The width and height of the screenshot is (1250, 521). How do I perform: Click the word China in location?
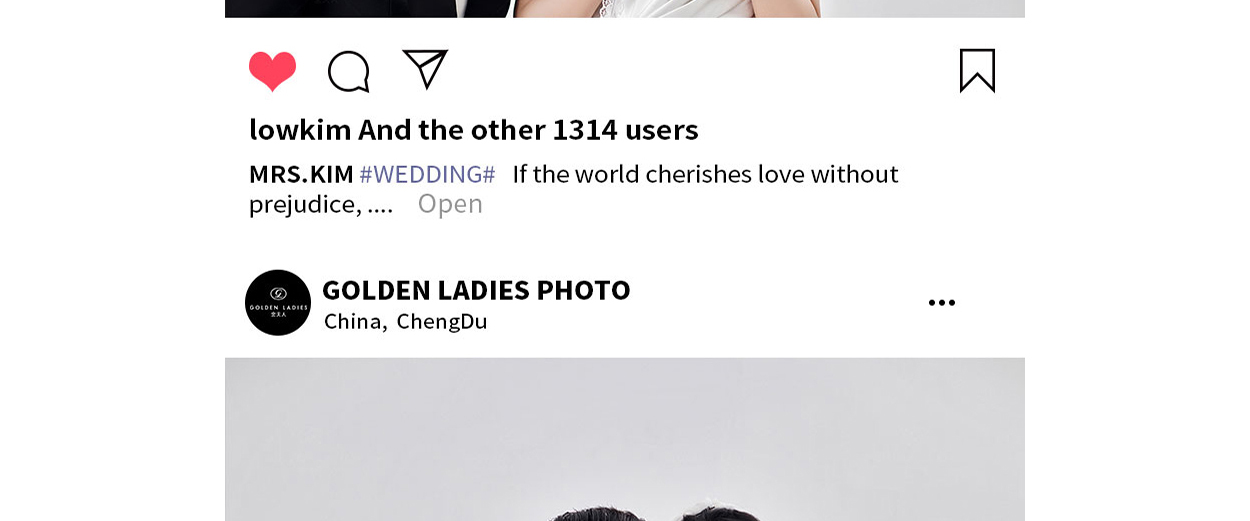(x=354, y=322)
